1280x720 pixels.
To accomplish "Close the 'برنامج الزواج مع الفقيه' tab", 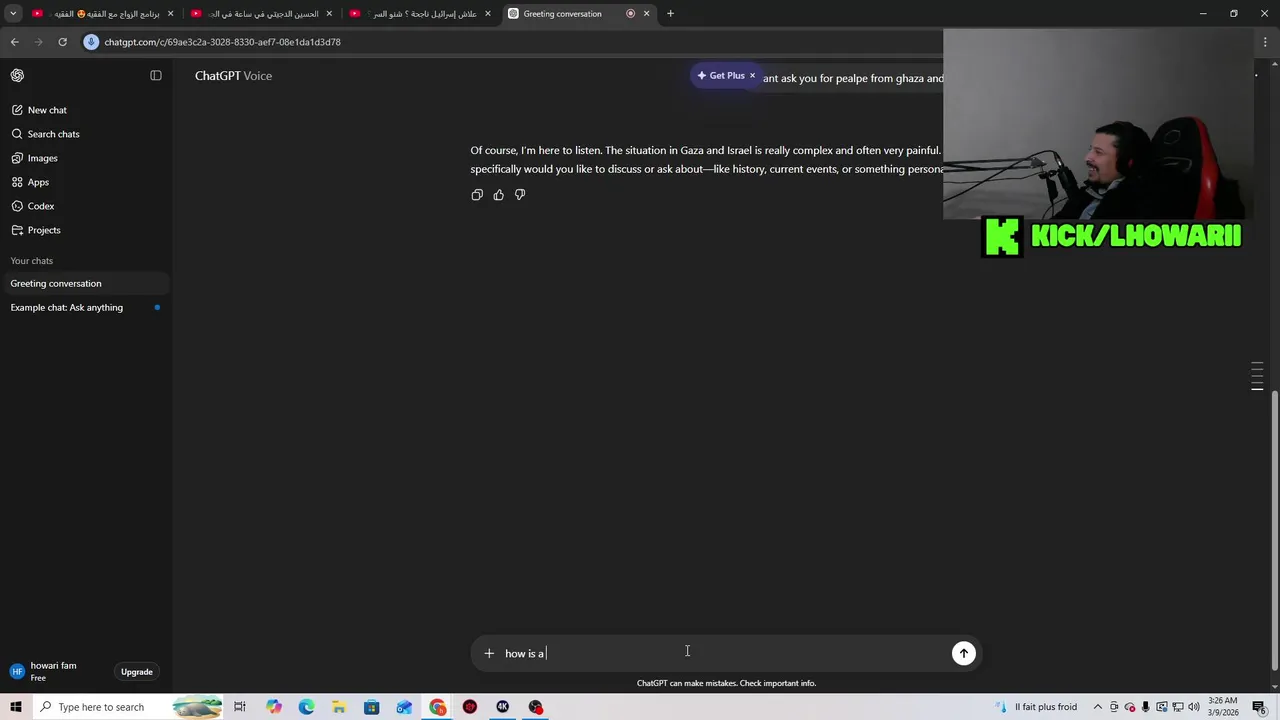I will [171, 13].
